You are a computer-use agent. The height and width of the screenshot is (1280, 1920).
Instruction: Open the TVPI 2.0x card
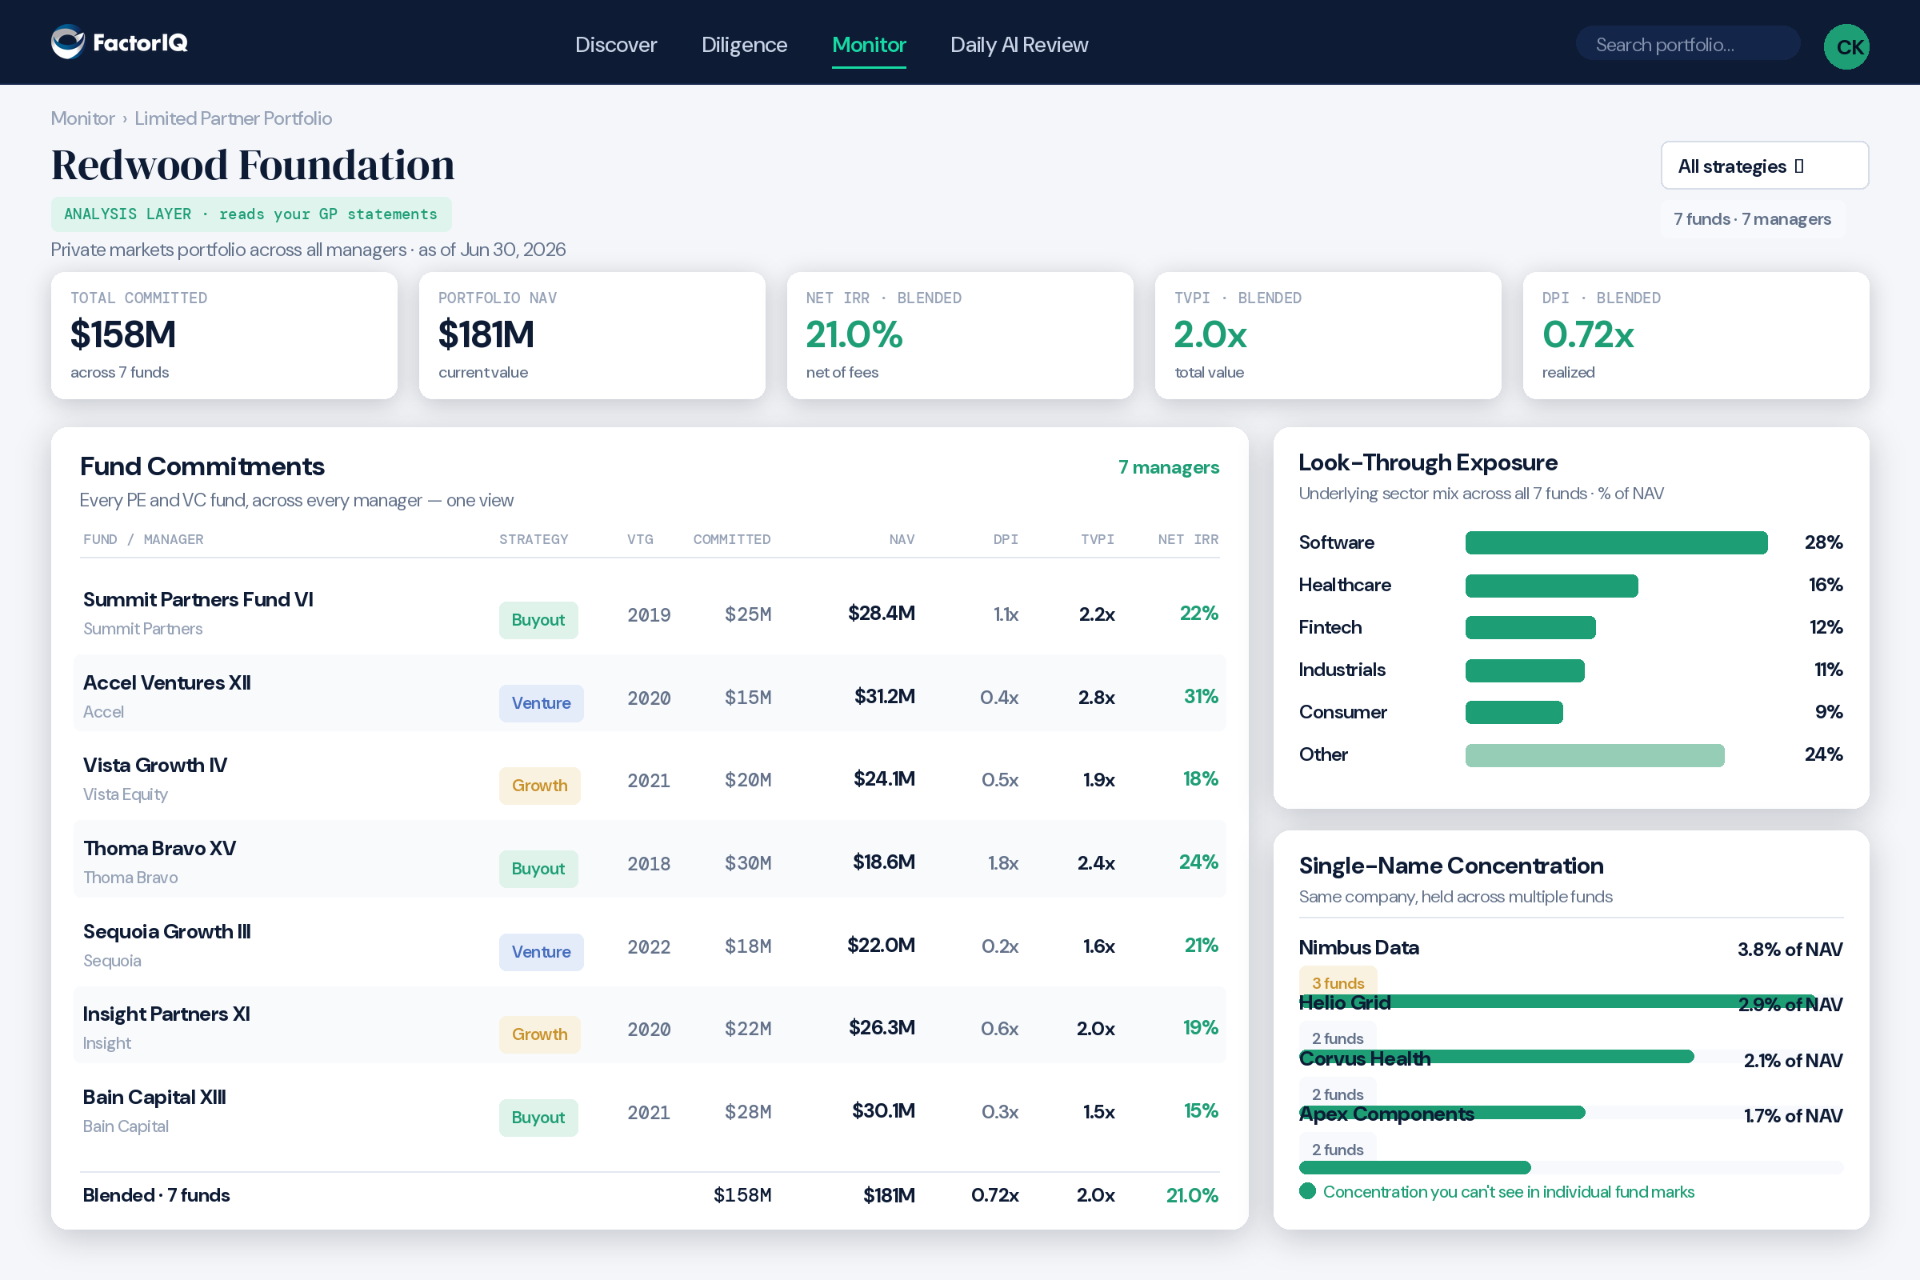coord(1328,335)
